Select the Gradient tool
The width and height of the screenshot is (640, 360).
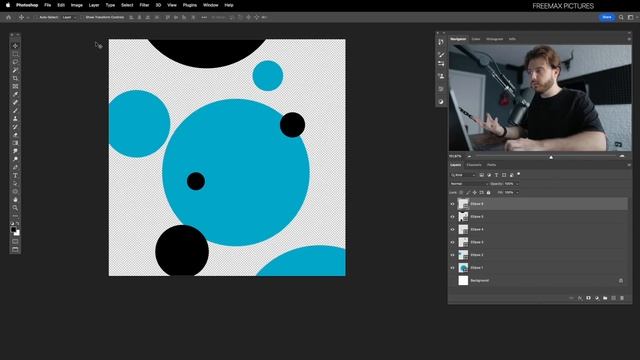(x=16, y=143)
